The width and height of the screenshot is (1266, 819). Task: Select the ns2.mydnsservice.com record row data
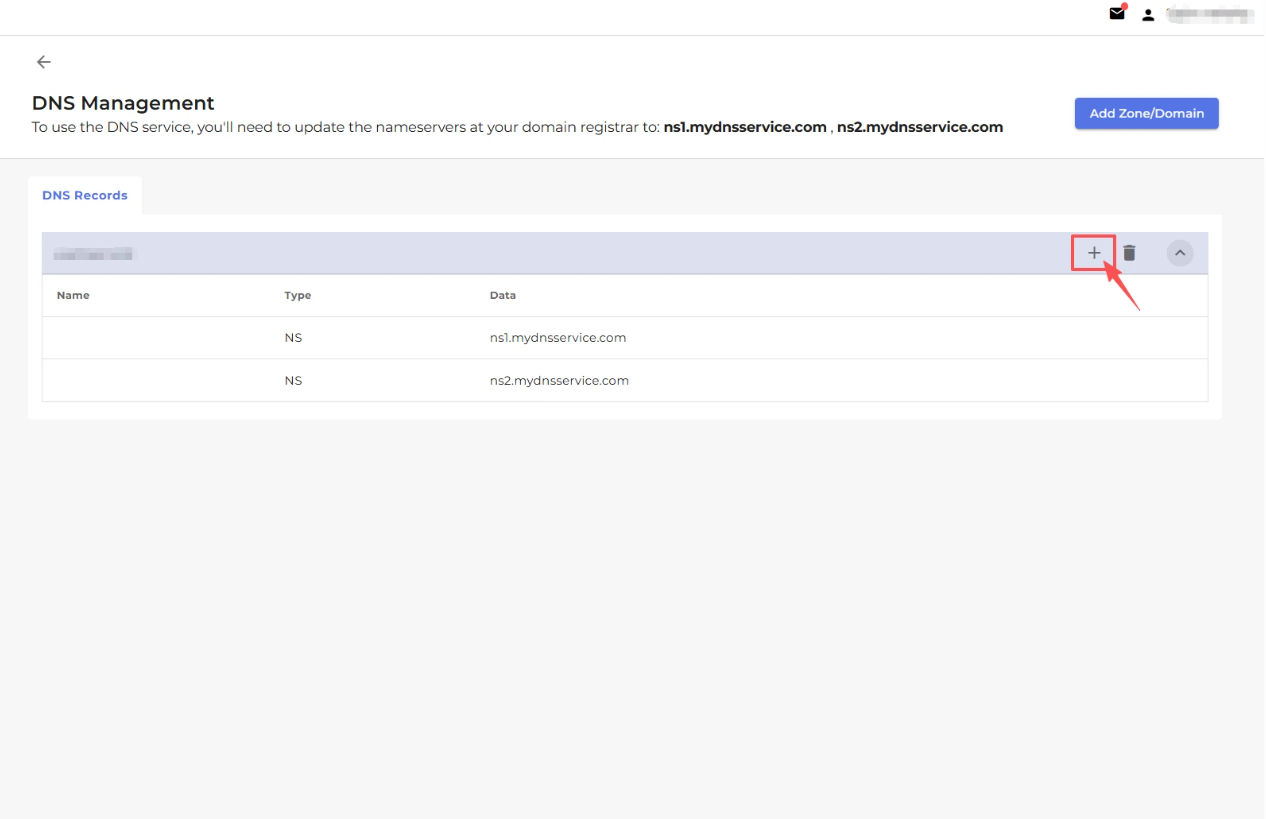click(x=559, y=381)
